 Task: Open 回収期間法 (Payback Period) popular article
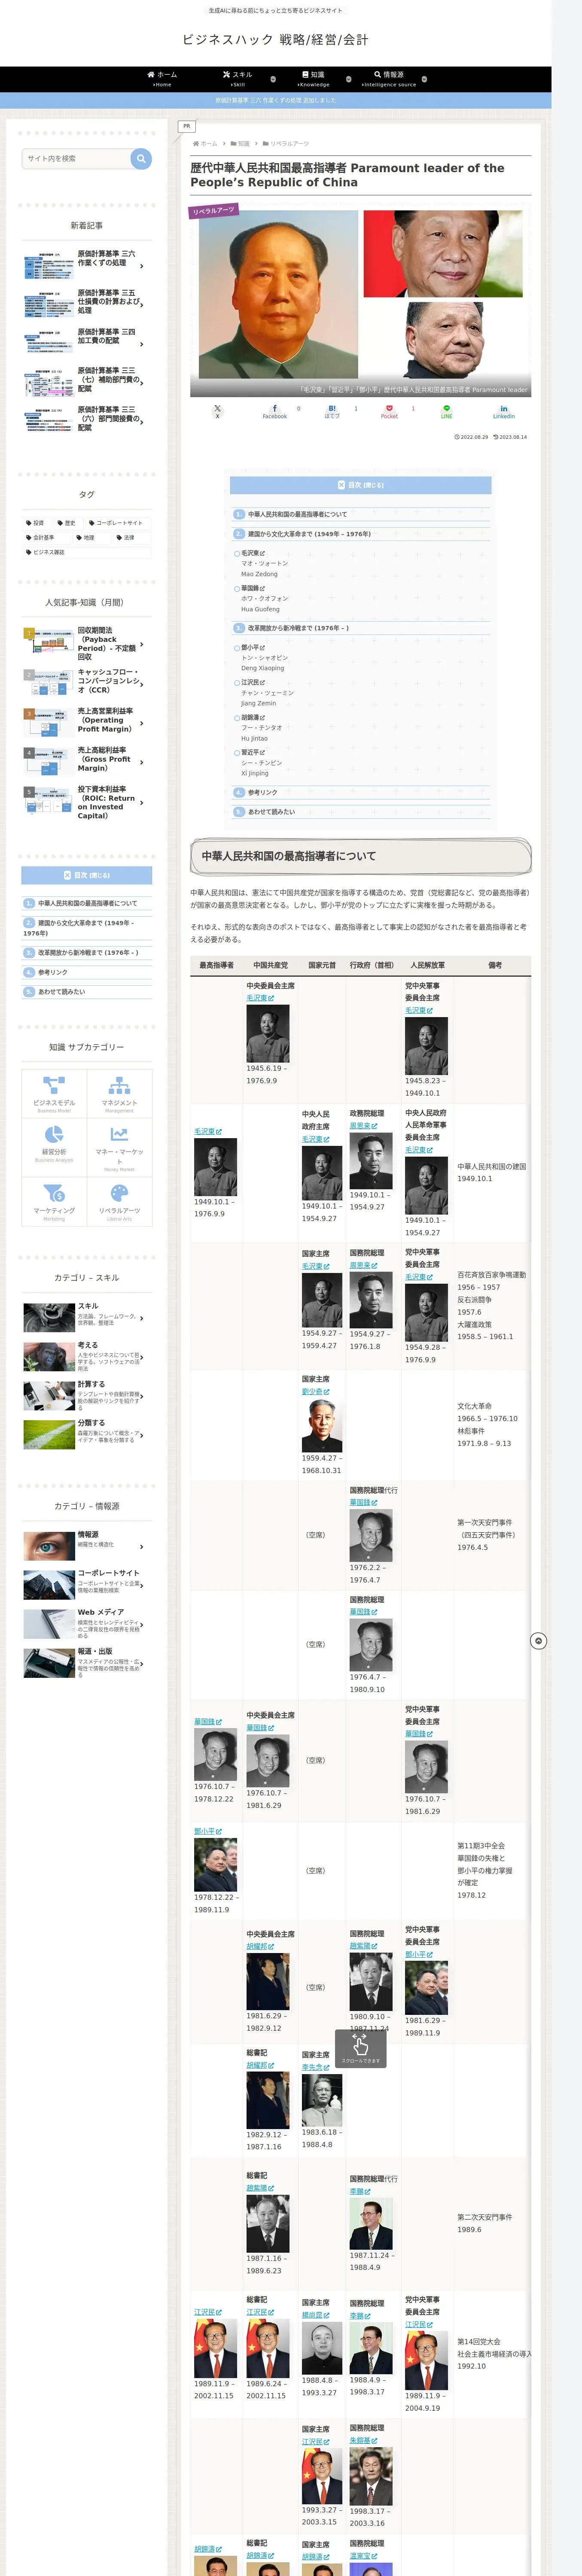click(x=87, y=643)
